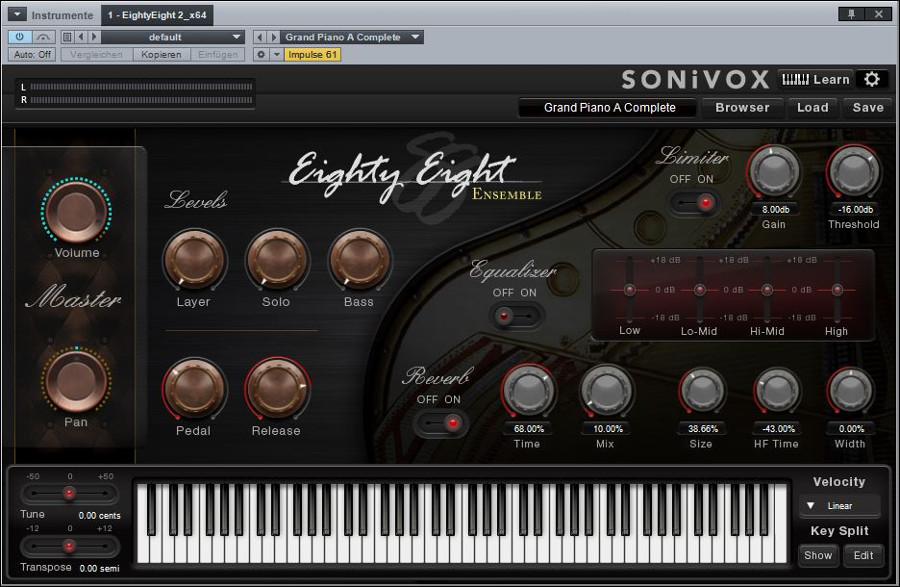Click the Tune slider handle

click(69, 493)
